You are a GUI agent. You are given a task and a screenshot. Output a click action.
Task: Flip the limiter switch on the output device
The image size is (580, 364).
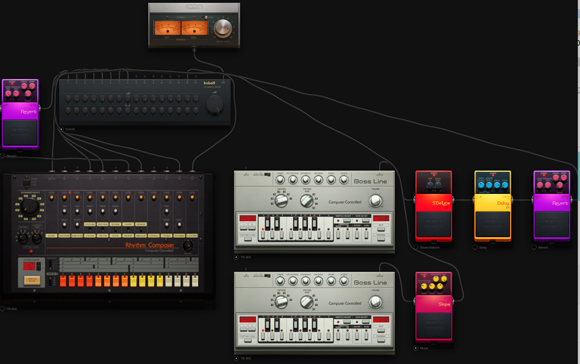pyautogui.click(x=206, y=17)
